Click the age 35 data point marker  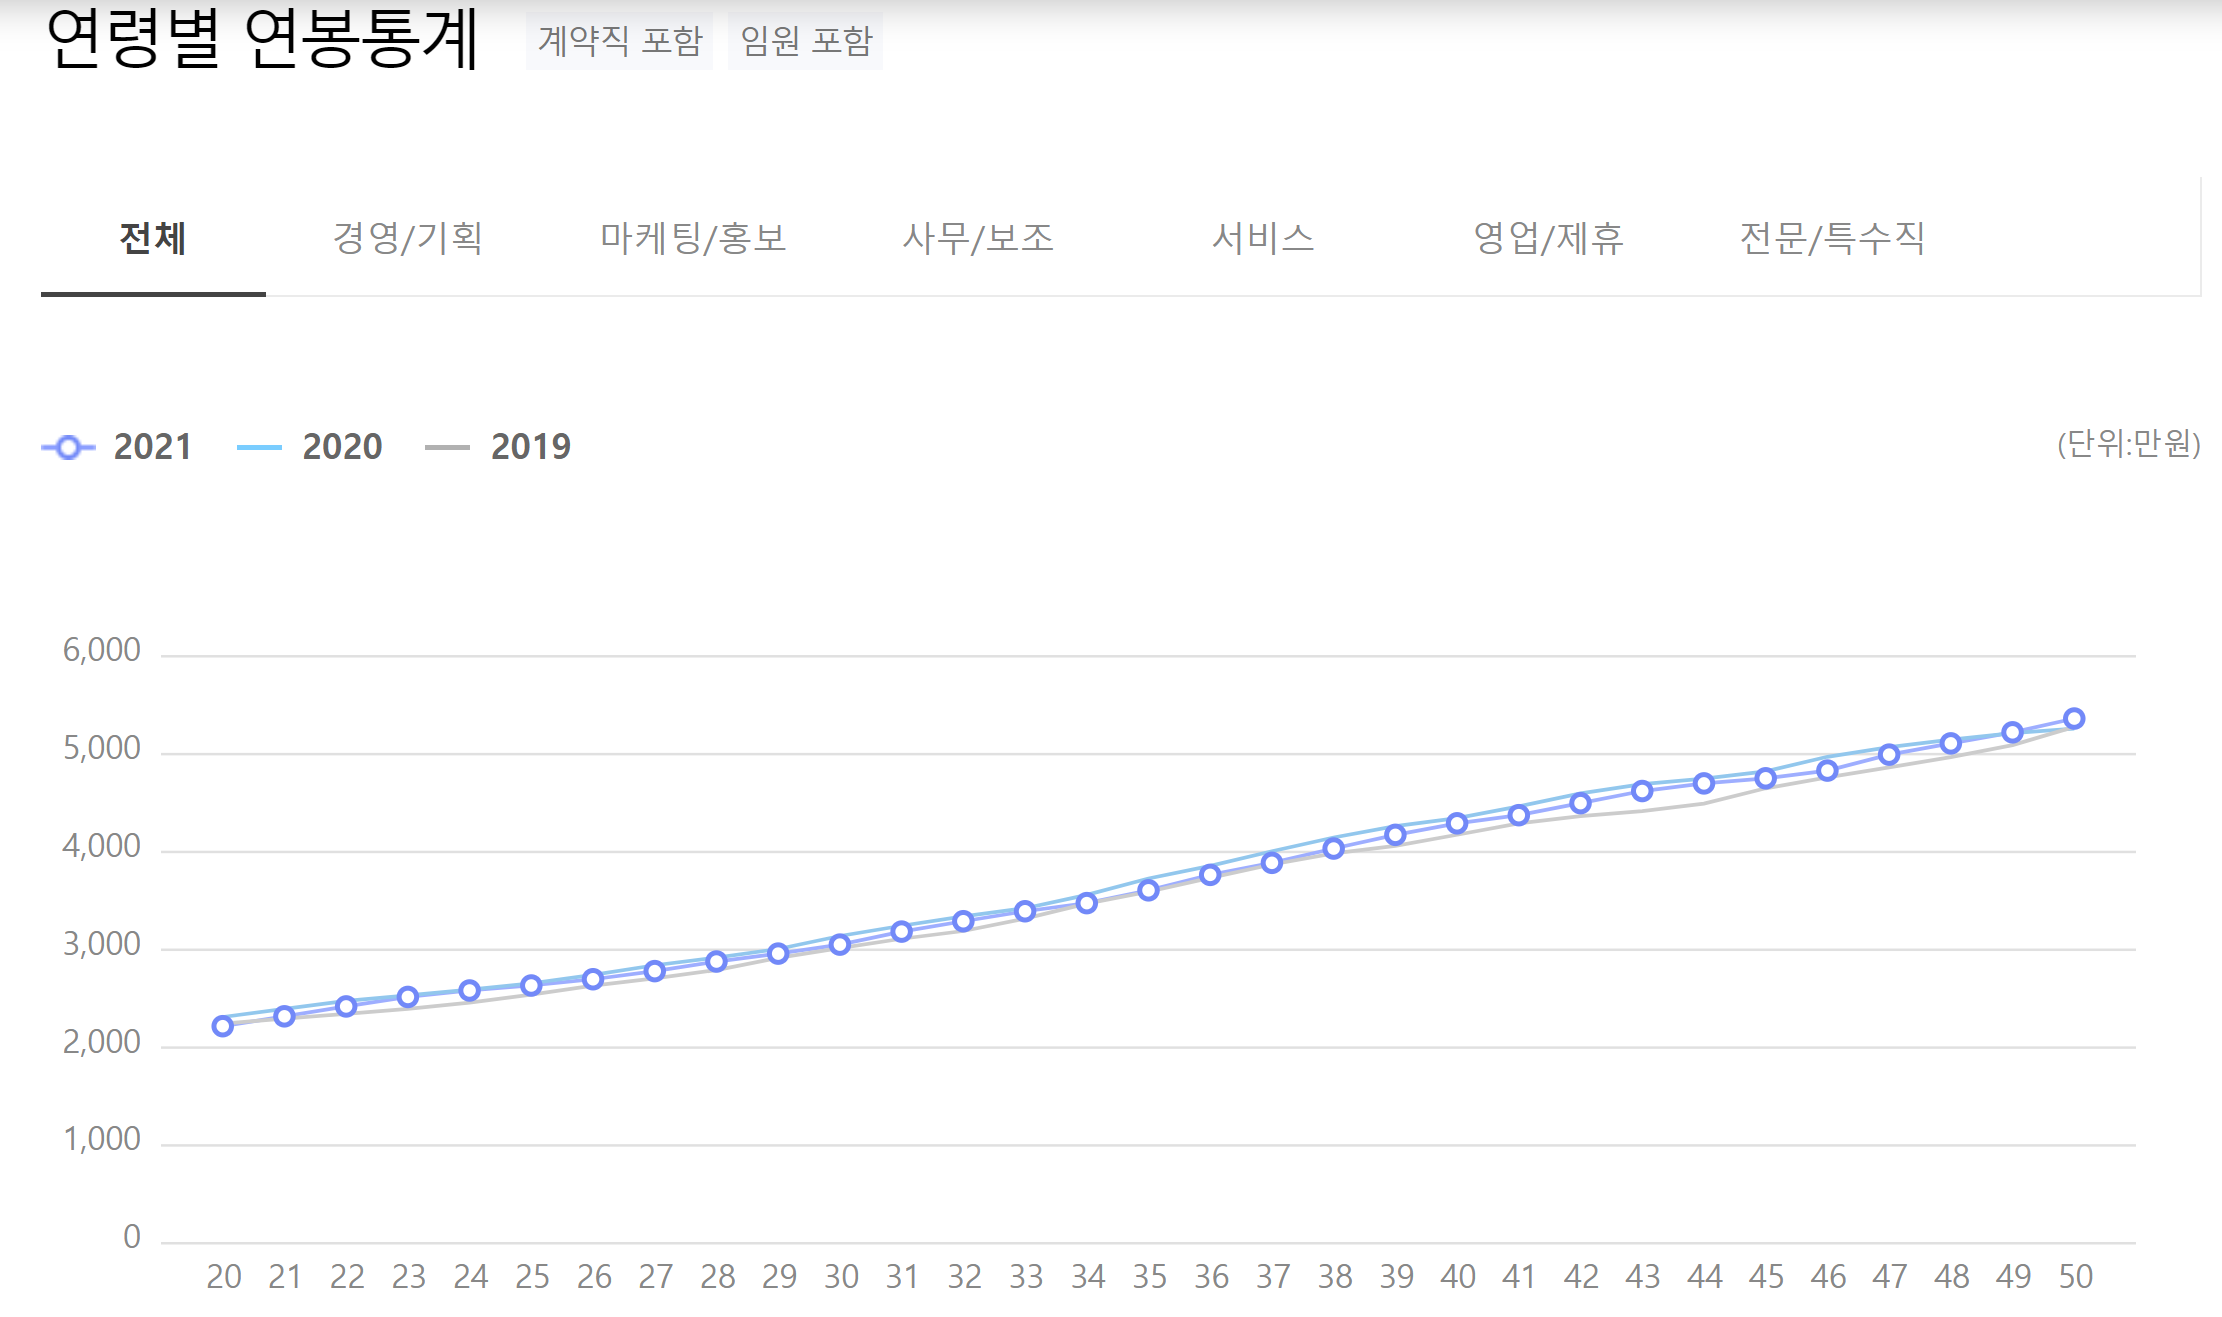click(1148, 890)
